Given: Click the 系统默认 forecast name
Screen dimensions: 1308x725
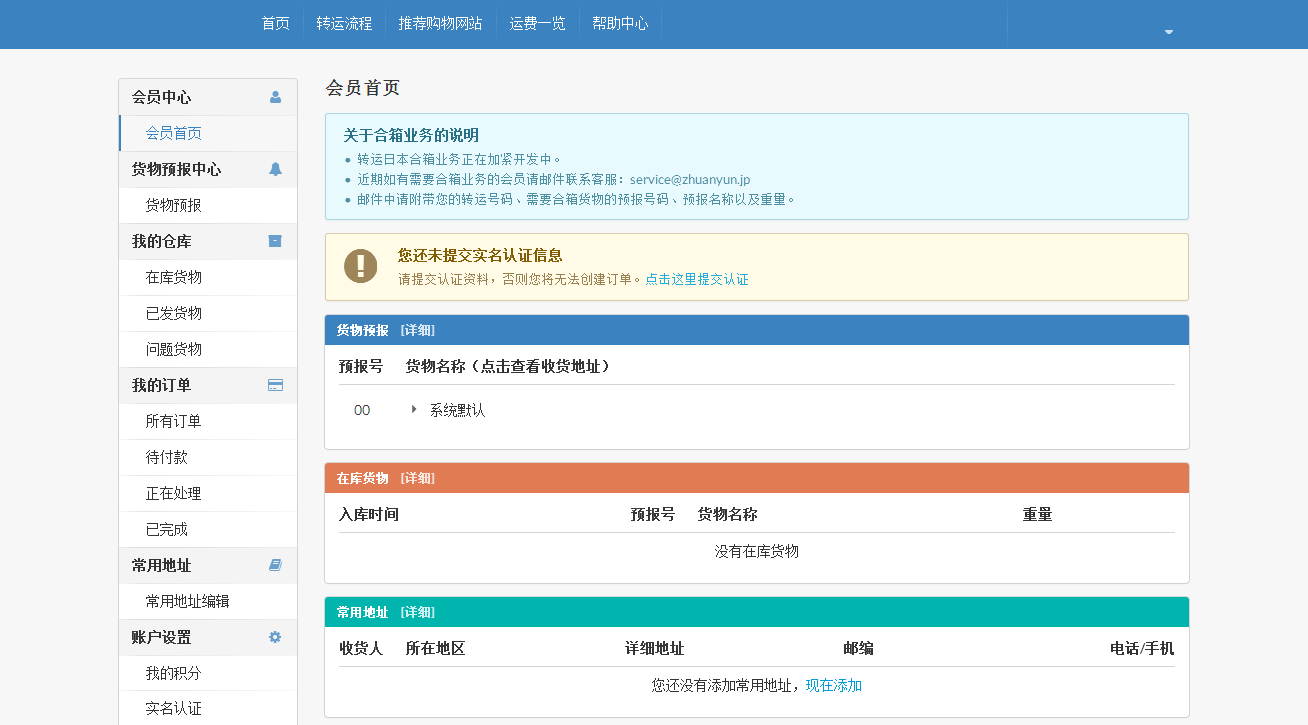Looking at the screenshot, I should coord(458,410).
